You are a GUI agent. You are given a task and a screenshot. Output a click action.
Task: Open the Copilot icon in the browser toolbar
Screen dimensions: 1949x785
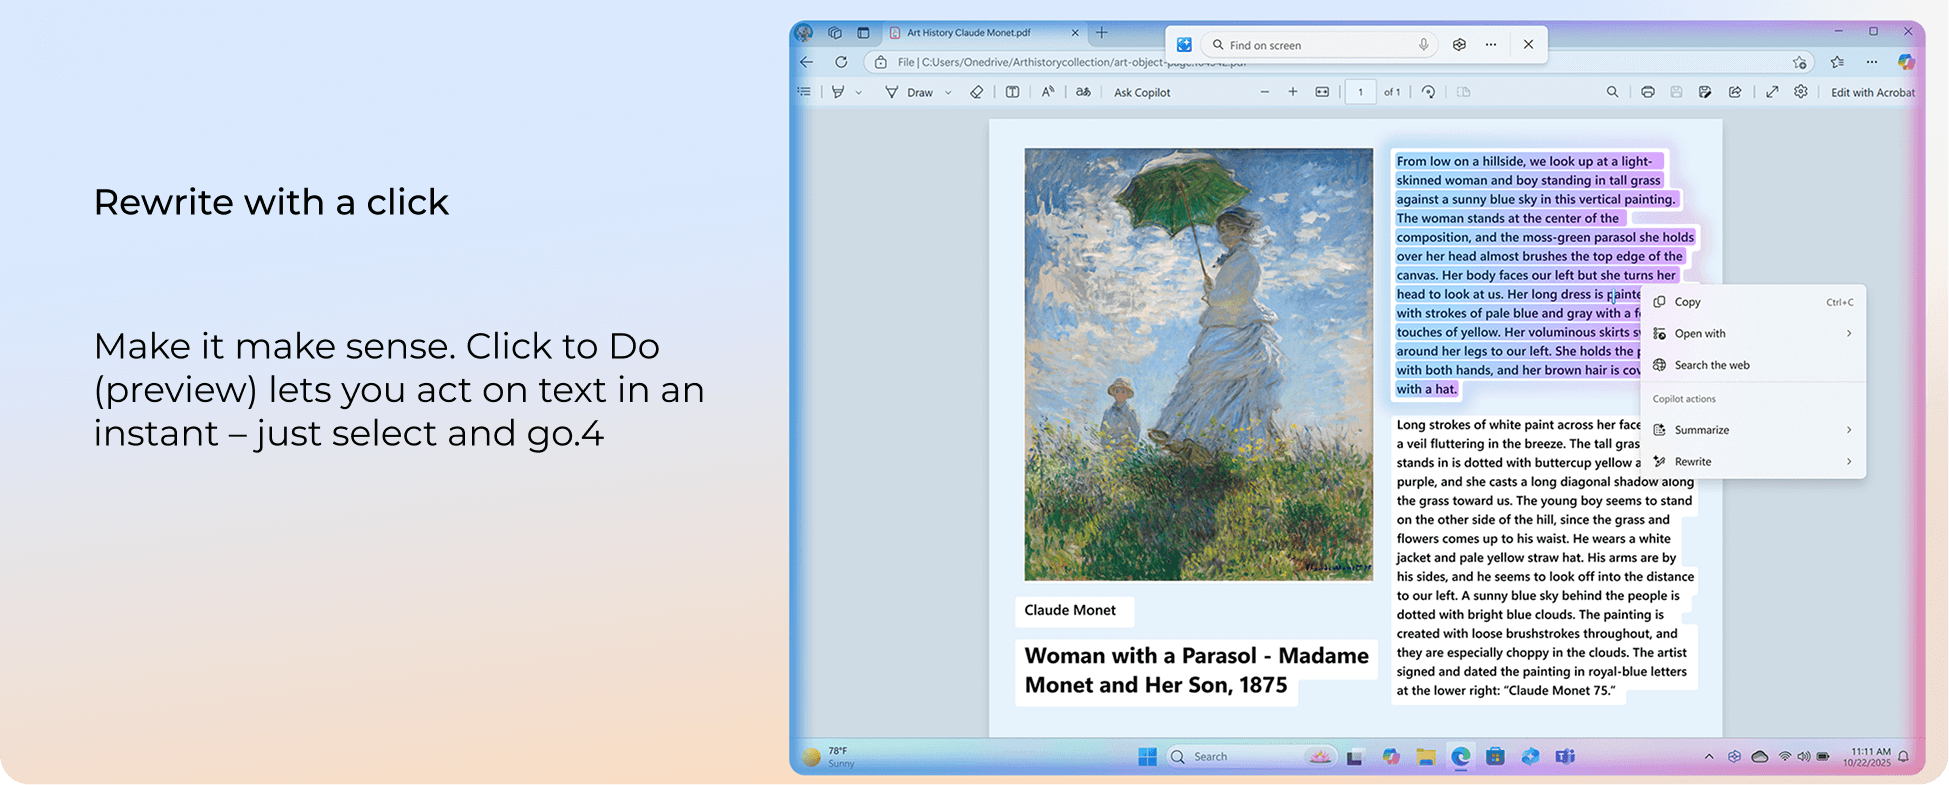[1906, 62]
